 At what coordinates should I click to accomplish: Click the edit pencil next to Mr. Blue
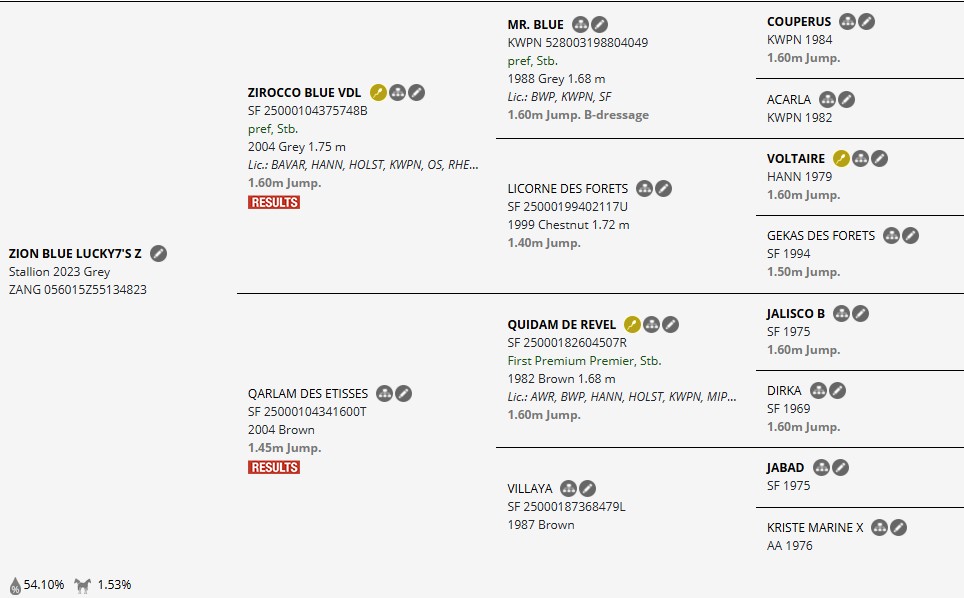click(599, 25)
